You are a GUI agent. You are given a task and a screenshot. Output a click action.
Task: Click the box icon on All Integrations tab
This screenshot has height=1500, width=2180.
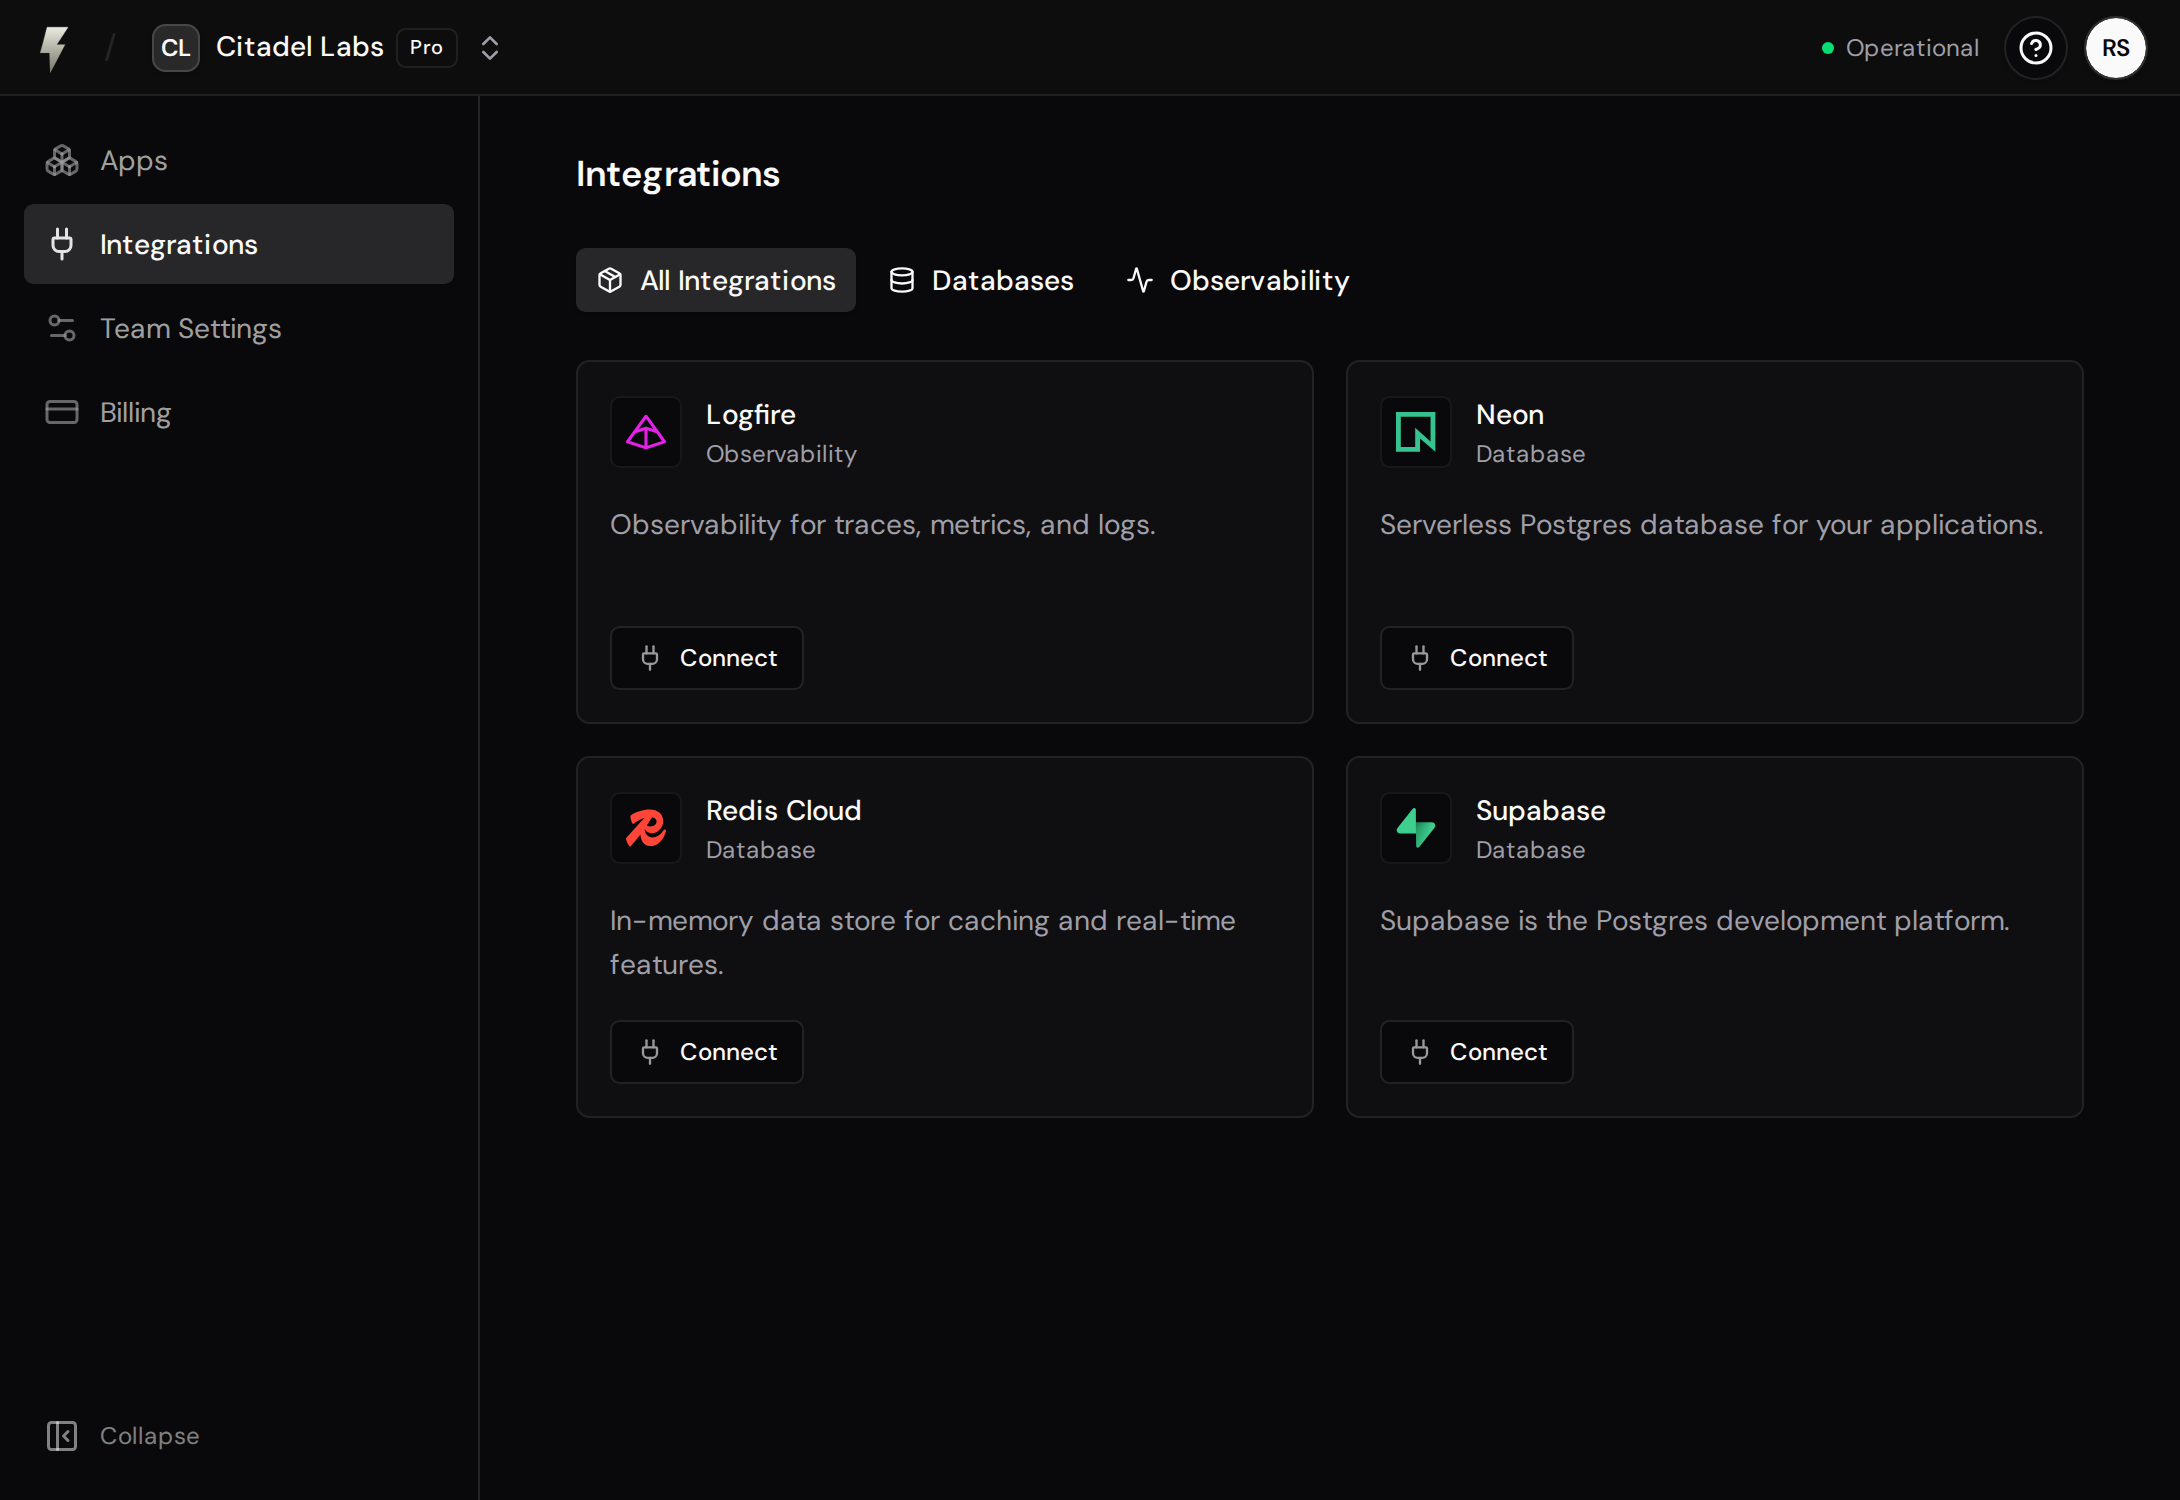coord(610,280)
